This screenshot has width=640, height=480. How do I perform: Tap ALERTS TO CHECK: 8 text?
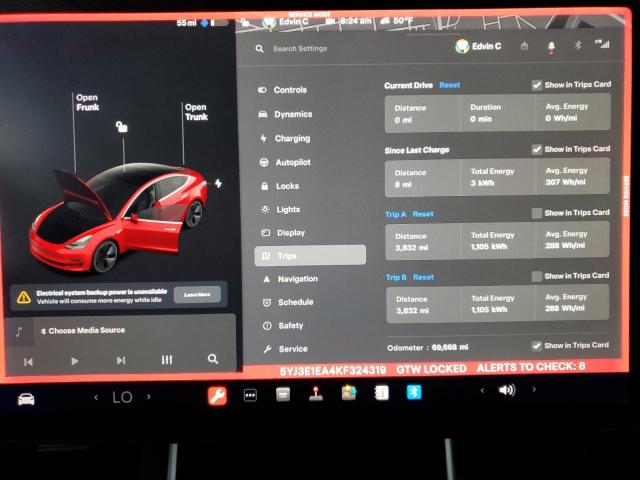(x=531, y=367)
